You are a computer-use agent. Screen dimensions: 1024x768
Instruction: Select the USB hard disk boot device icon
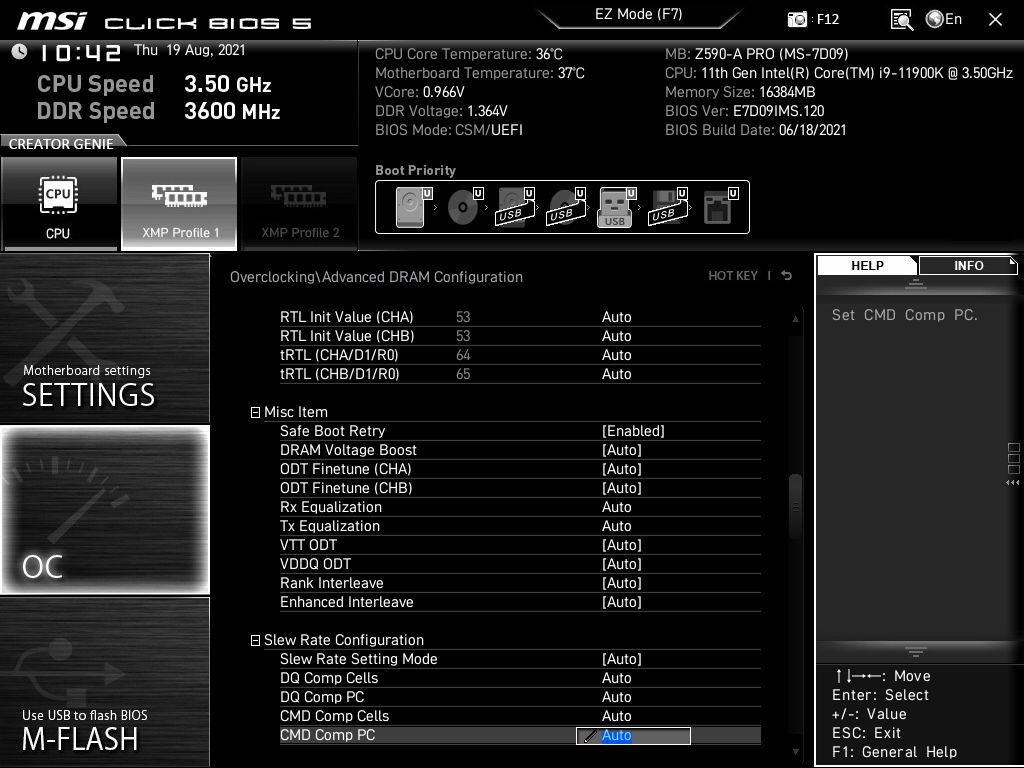515,207
